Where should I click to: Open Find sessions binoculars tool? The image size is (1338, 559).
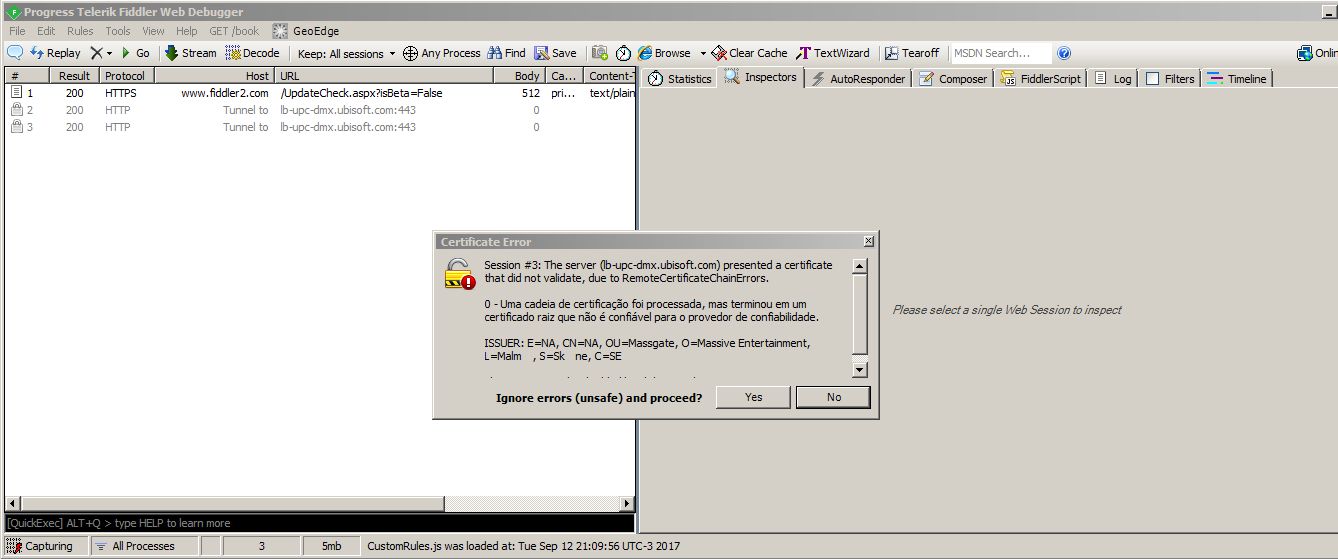506,53
